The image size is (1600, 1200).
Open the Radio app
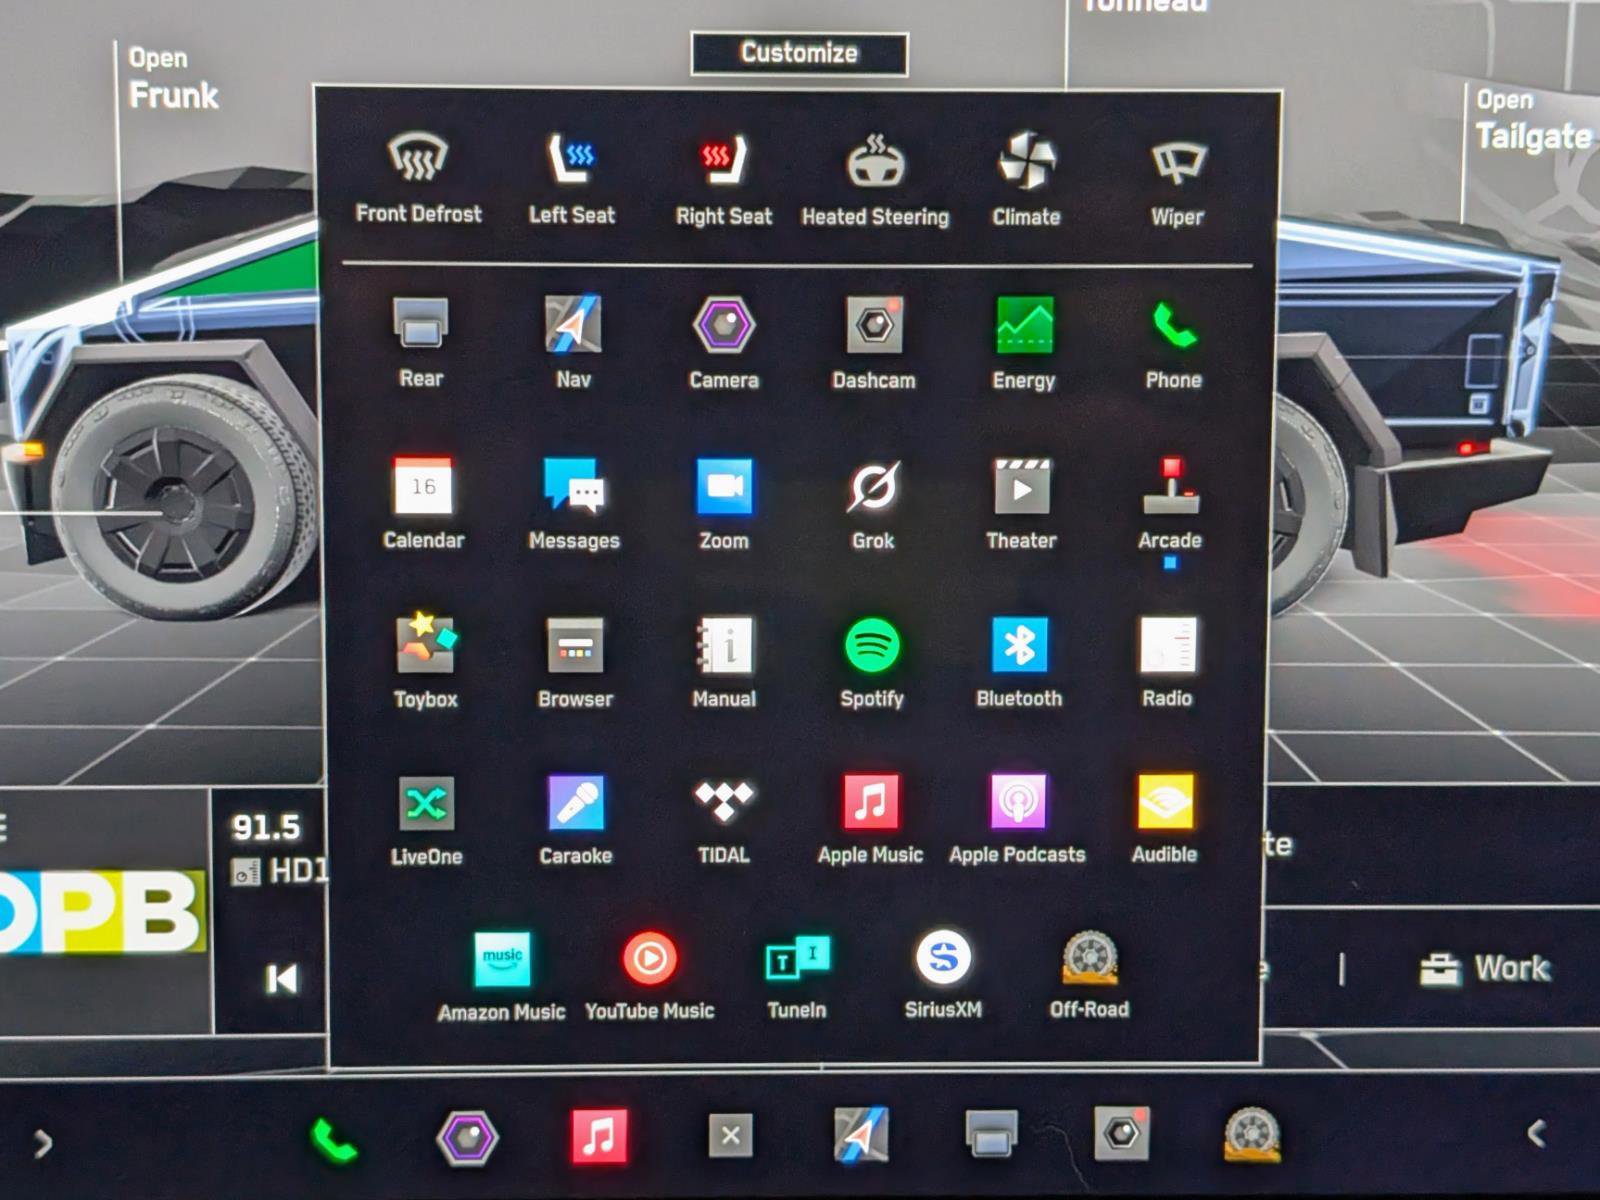click(x=1167, y=660)
